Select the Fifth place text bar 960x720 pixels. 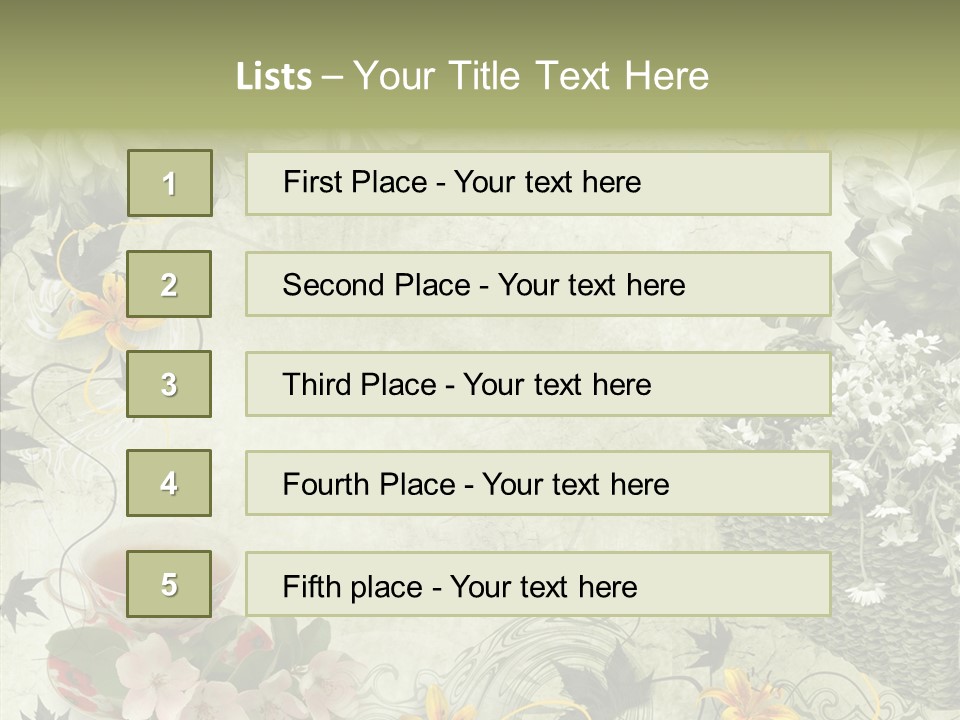coord(538,584)
